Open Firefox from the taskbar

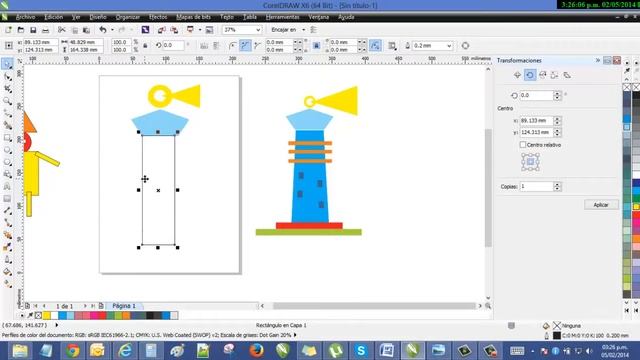pos(256,351)
